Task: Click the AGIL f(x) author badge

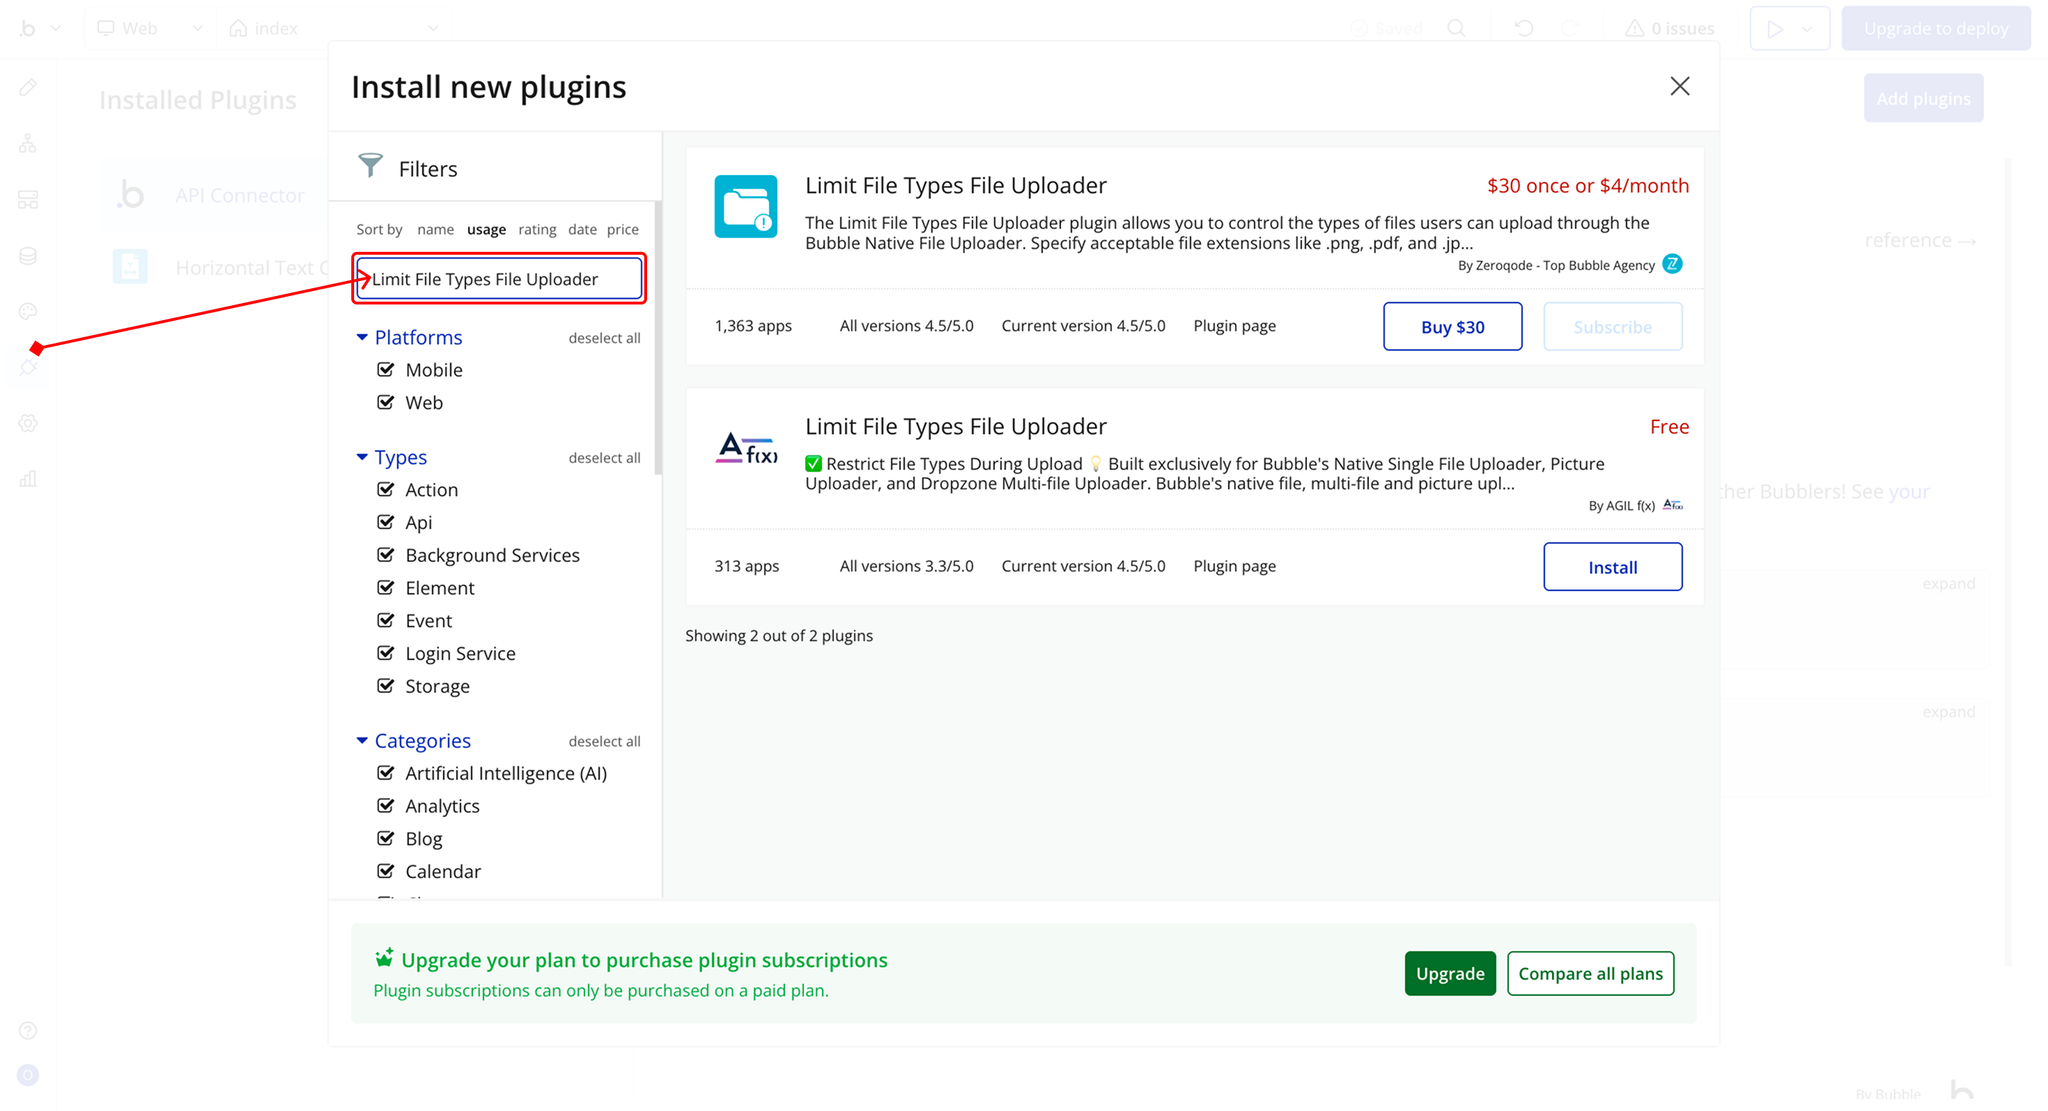Action: pyautogui.click(x=1673, y=505)
